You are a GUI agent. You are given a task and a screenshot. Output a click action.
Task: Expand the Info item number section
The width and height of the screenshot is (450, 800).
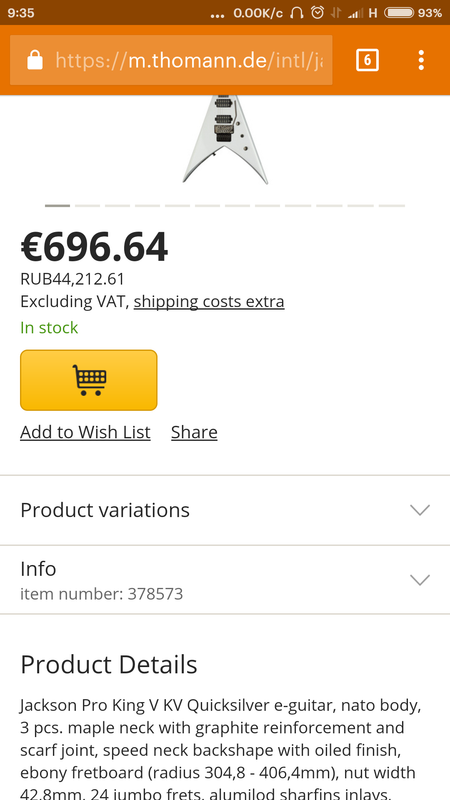click(225, 580)
